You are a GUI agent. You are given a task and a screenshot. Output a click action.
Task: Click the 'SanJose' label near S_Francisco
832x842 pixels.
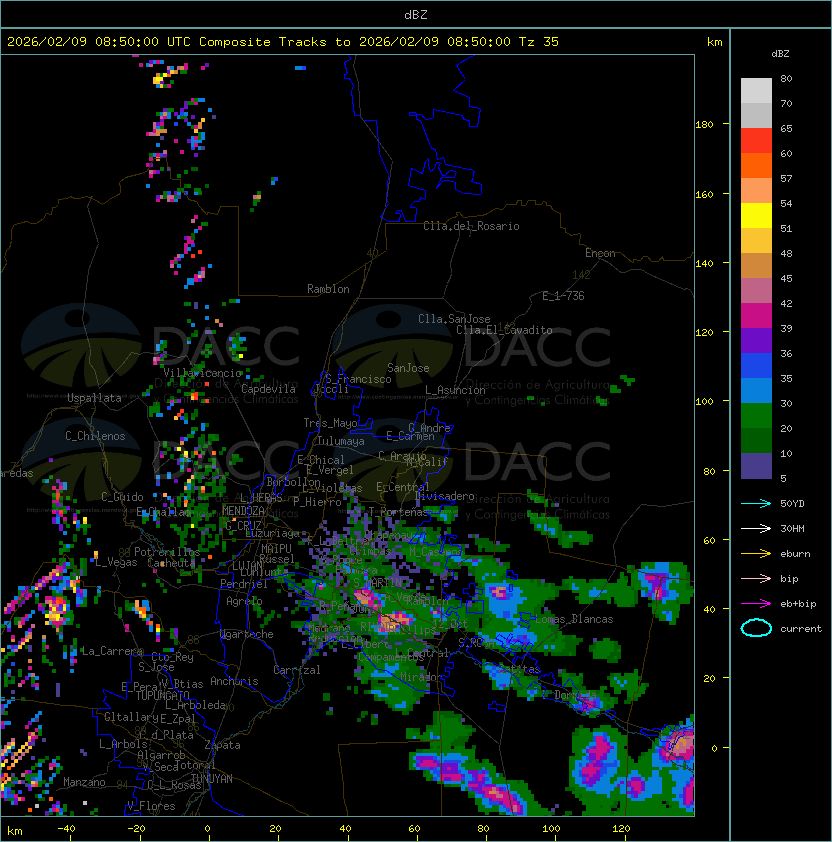coord(408,368)
